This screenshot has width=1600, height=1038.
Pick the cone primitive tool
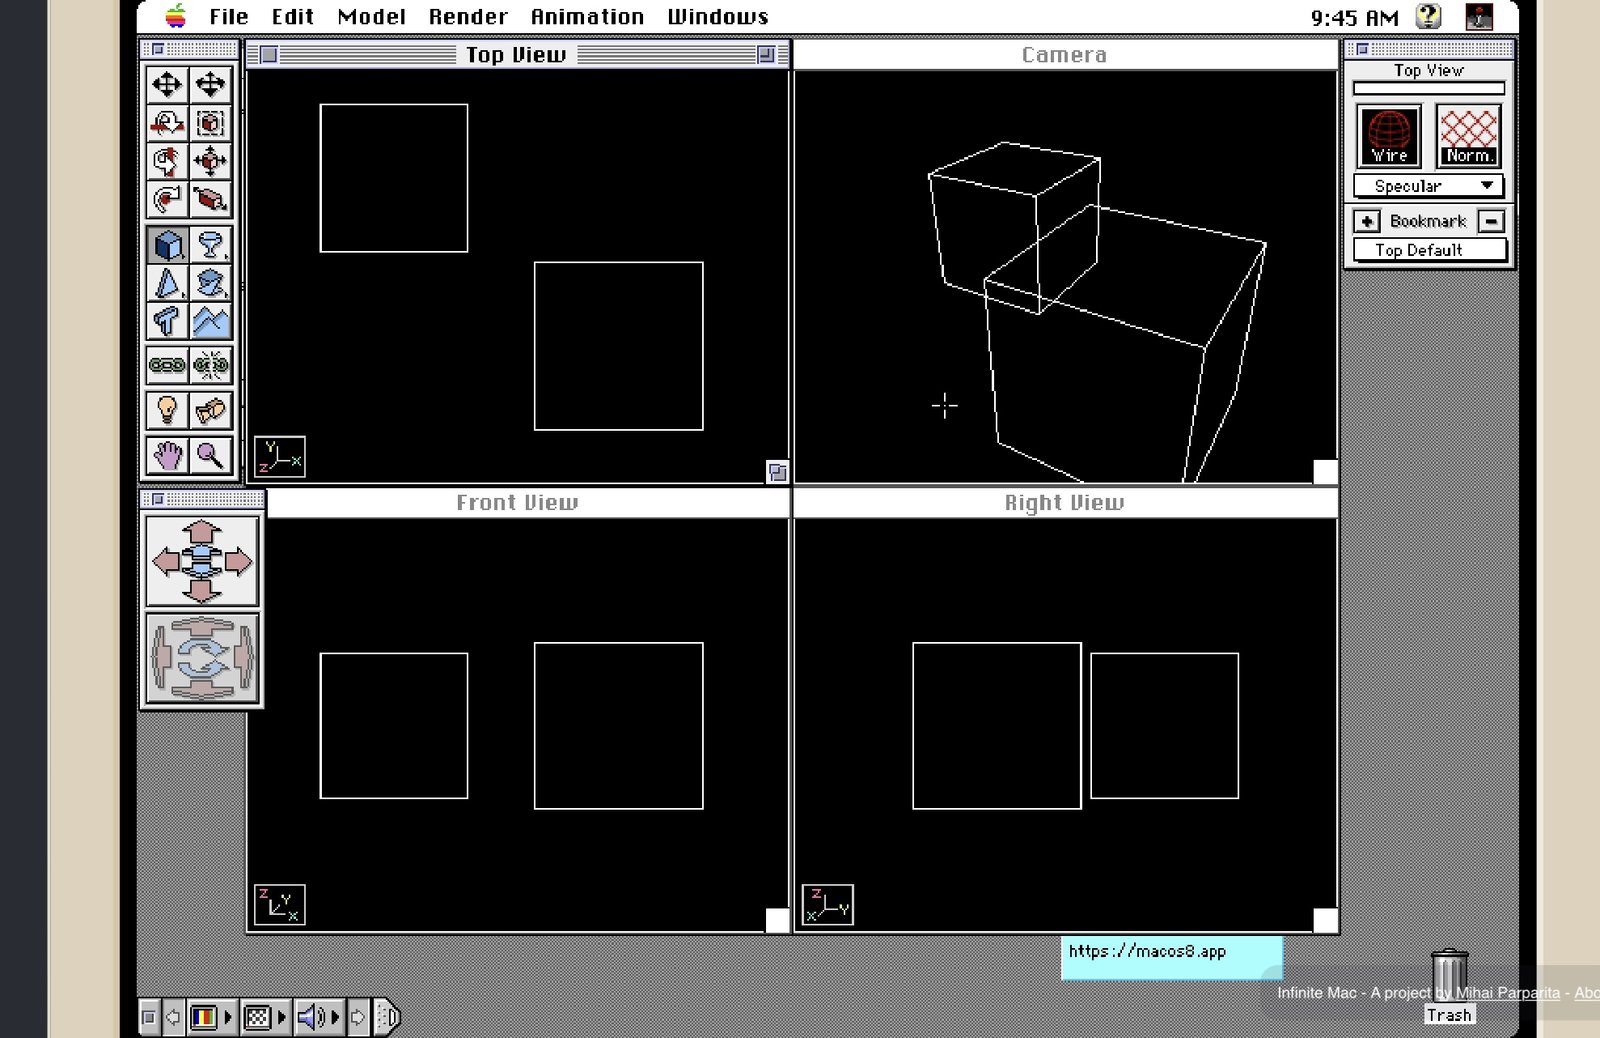(167, 284)
